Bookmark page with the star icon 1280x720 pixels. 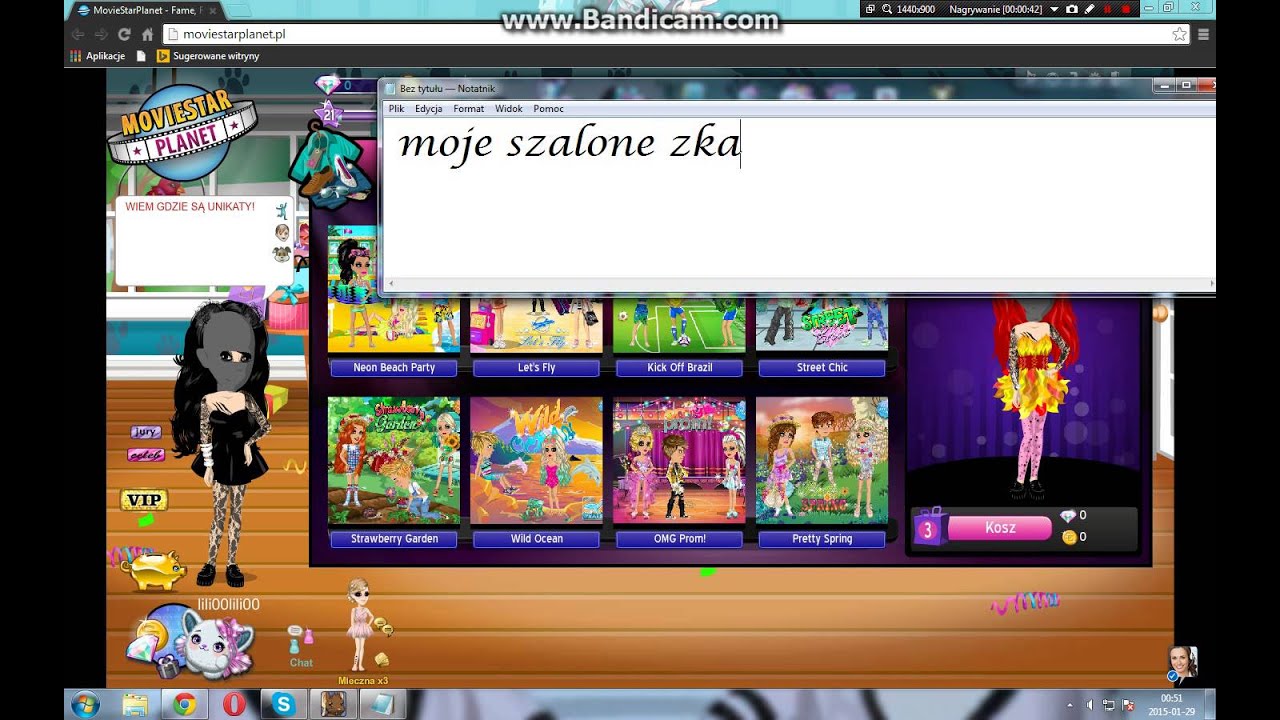(x=1180, y=34)
